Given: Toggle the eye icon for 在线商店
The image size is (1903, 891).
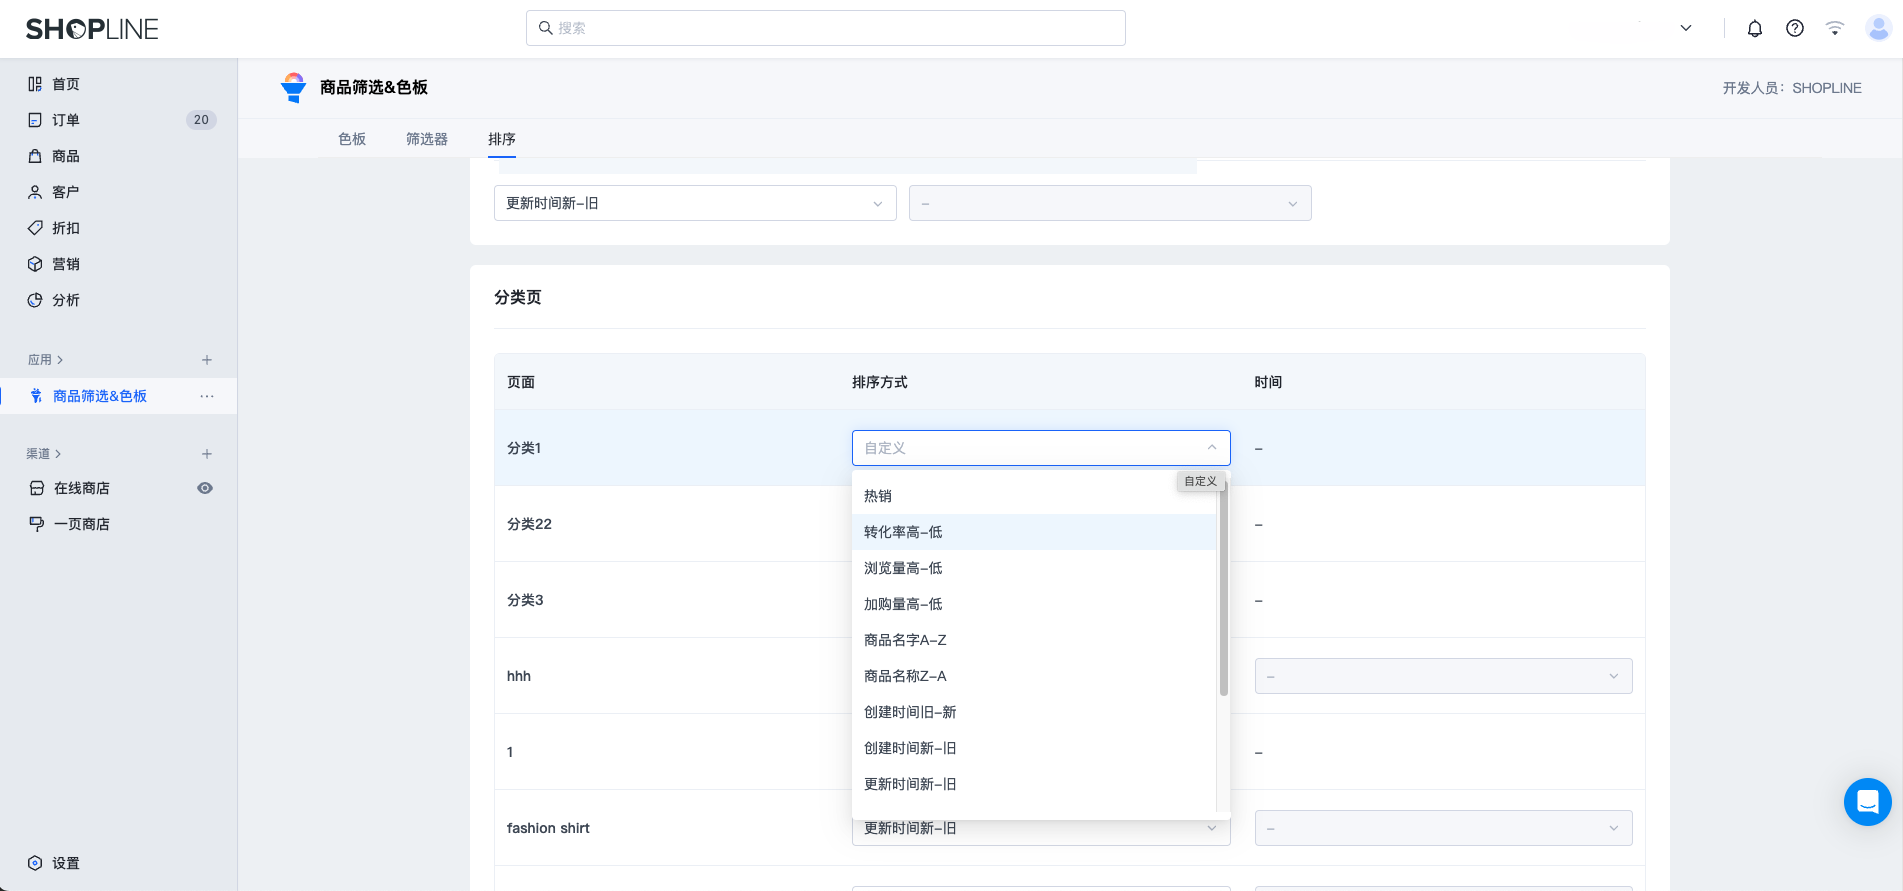Looking at the screenshot, I should tap(205, 488).
